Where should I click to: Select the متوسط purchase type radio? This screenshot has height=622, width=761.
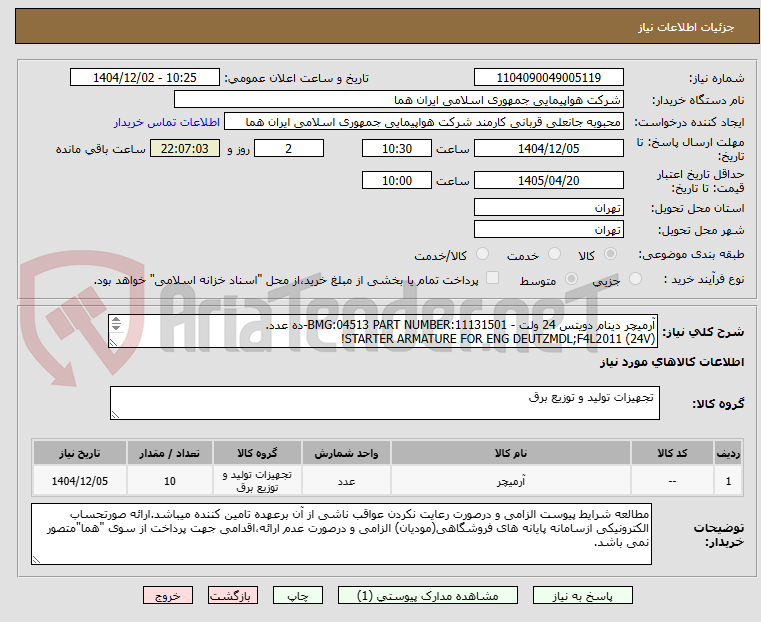tap(571, 278)
